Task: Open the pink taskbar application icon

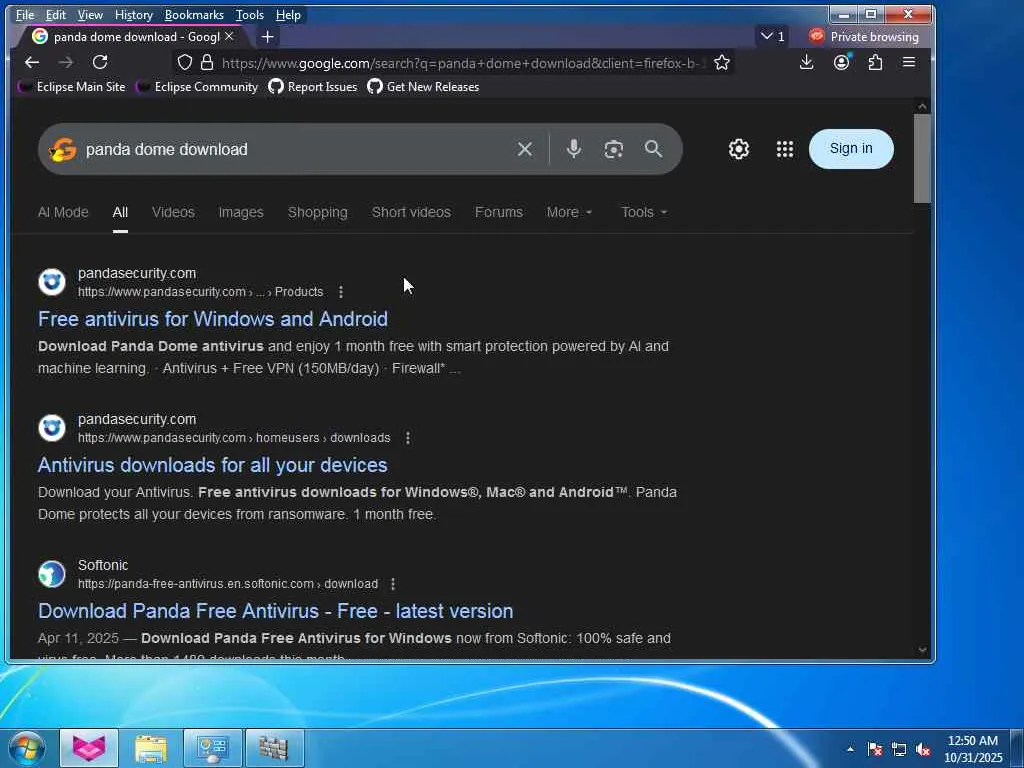Action: point(89,748)
